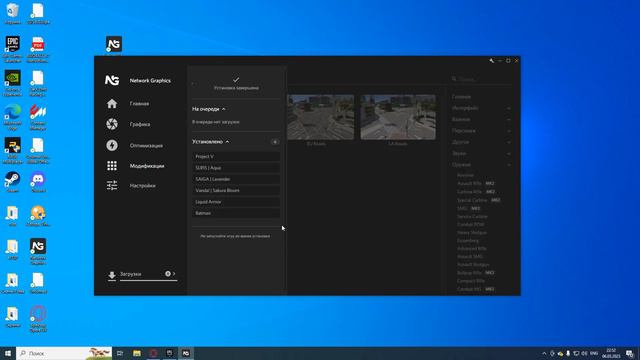Open the Загрузки downloads link
Screen dimensions: 640x360
[131, 274]
